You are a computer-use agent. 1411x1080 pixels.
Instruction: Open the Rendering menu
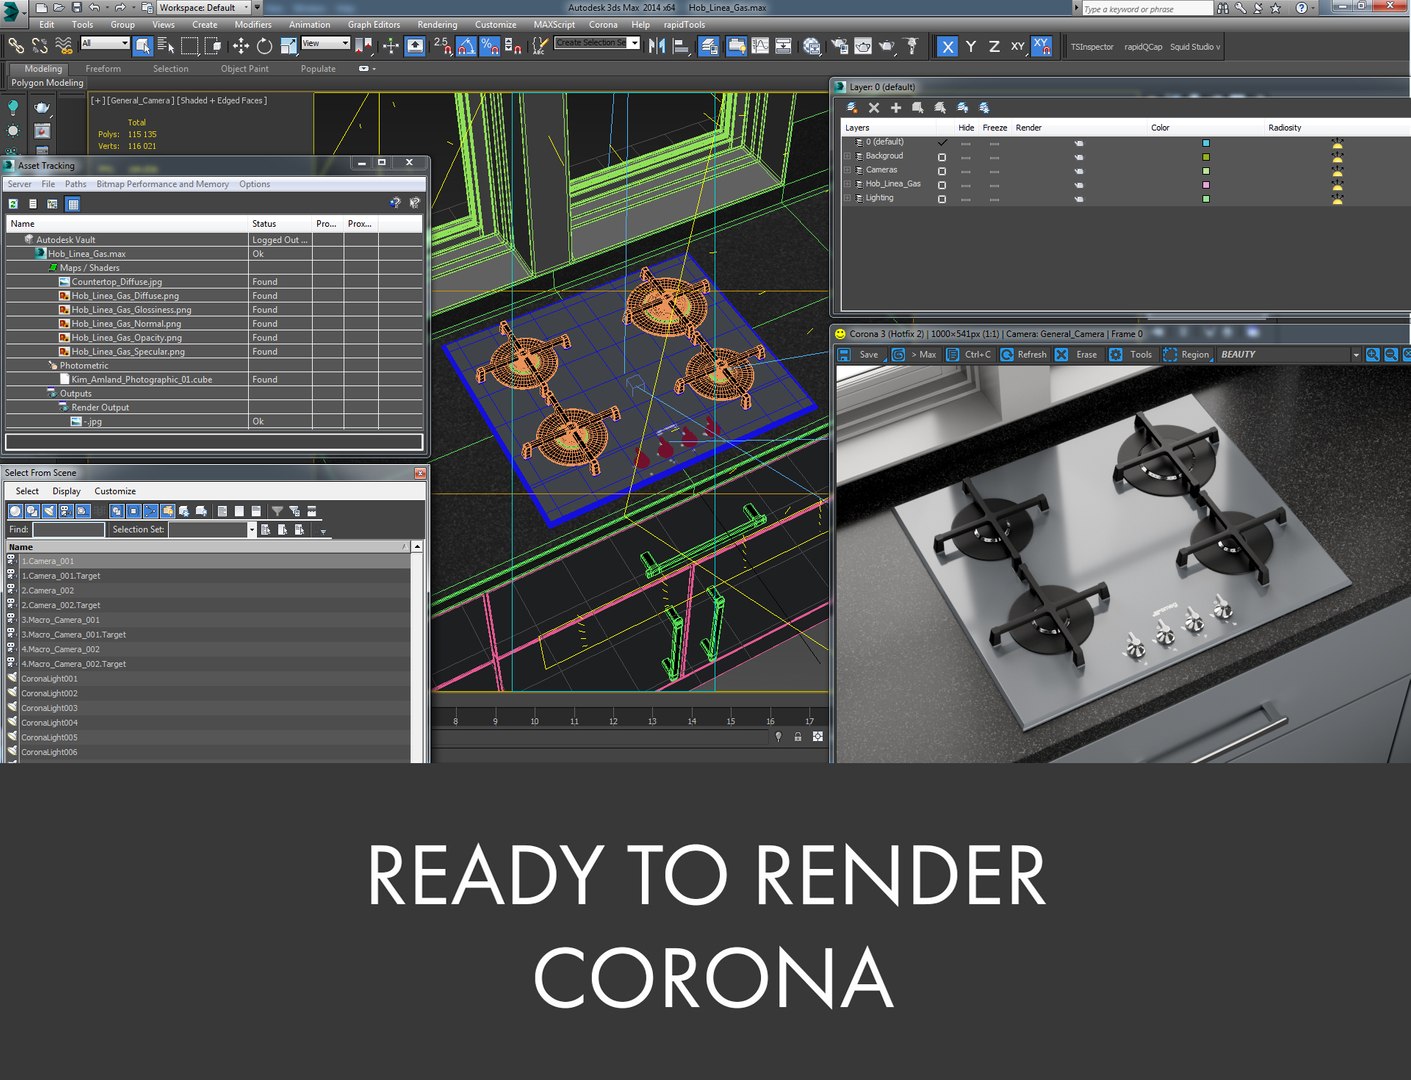pyautogui.click(x=437, y=25)
